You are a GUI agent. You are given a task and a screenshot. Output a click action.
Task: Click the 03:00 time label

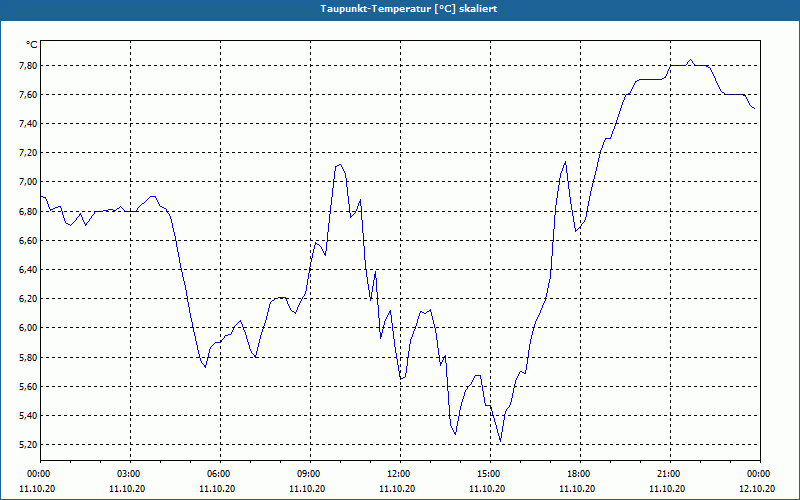point(131,474)
